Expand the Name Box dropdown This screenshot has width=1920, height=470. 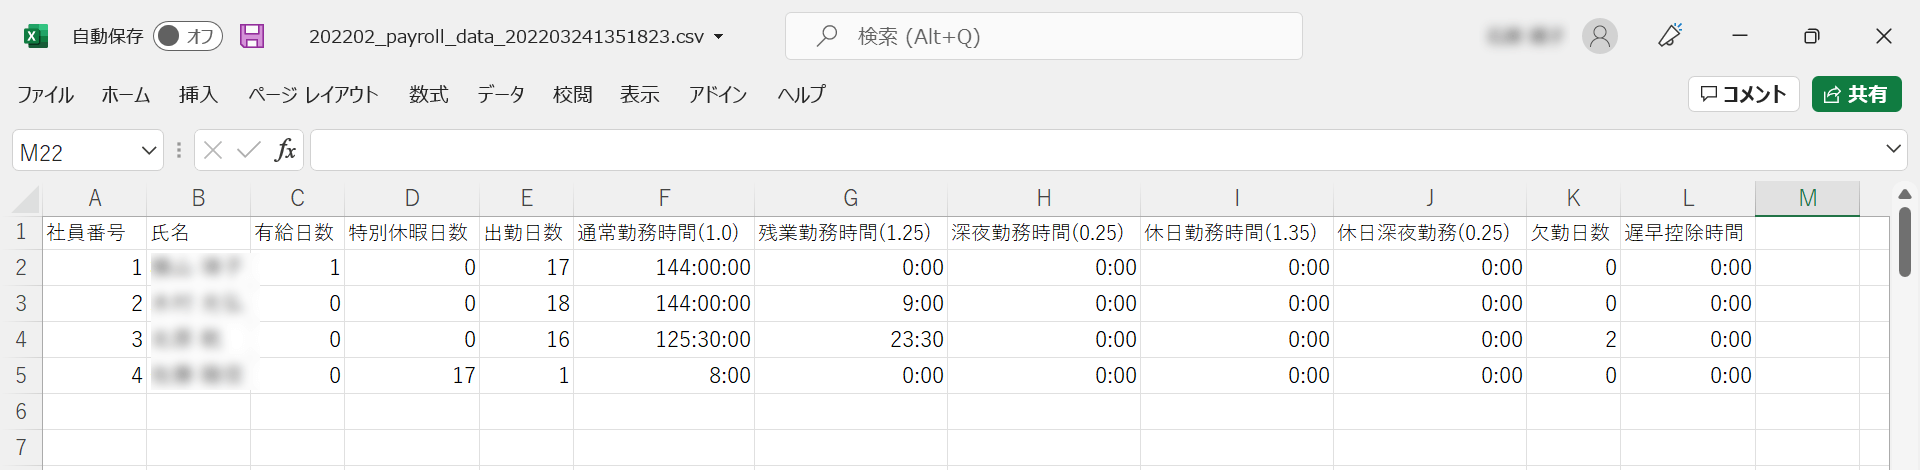(149, 151)
